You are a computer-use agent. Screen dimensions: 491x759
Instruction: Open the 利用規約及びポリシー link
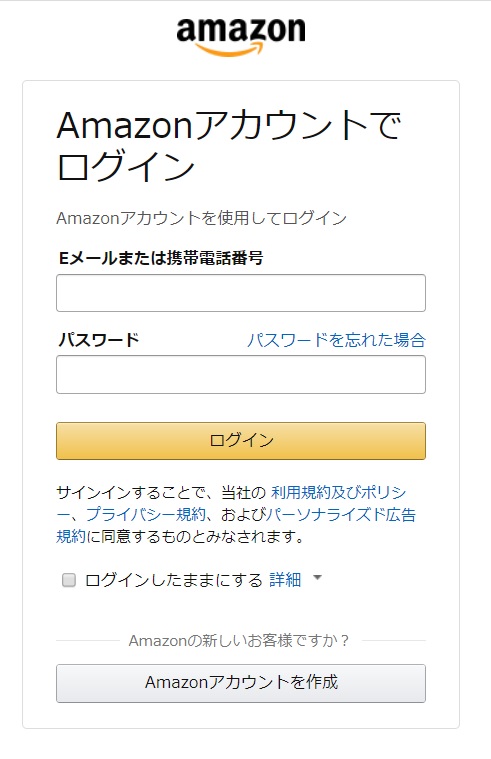[338, 493]
